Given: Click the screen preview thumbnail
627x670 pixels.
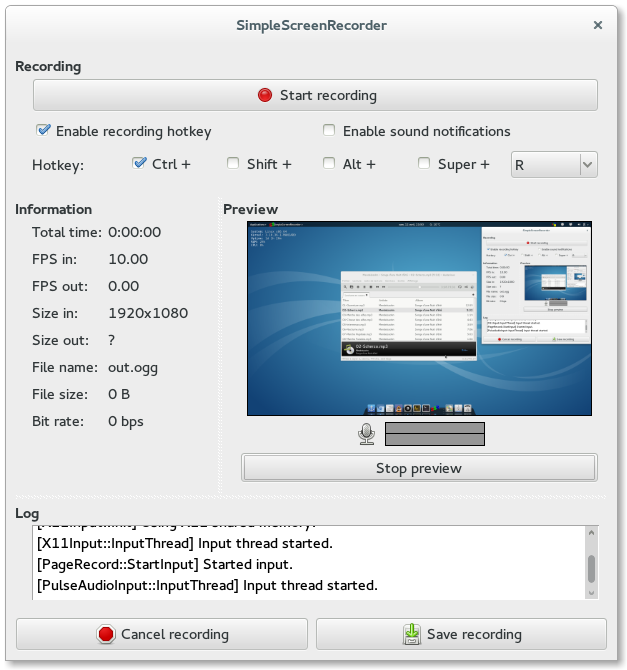Looking at the screenshot, I should point(419,318).
